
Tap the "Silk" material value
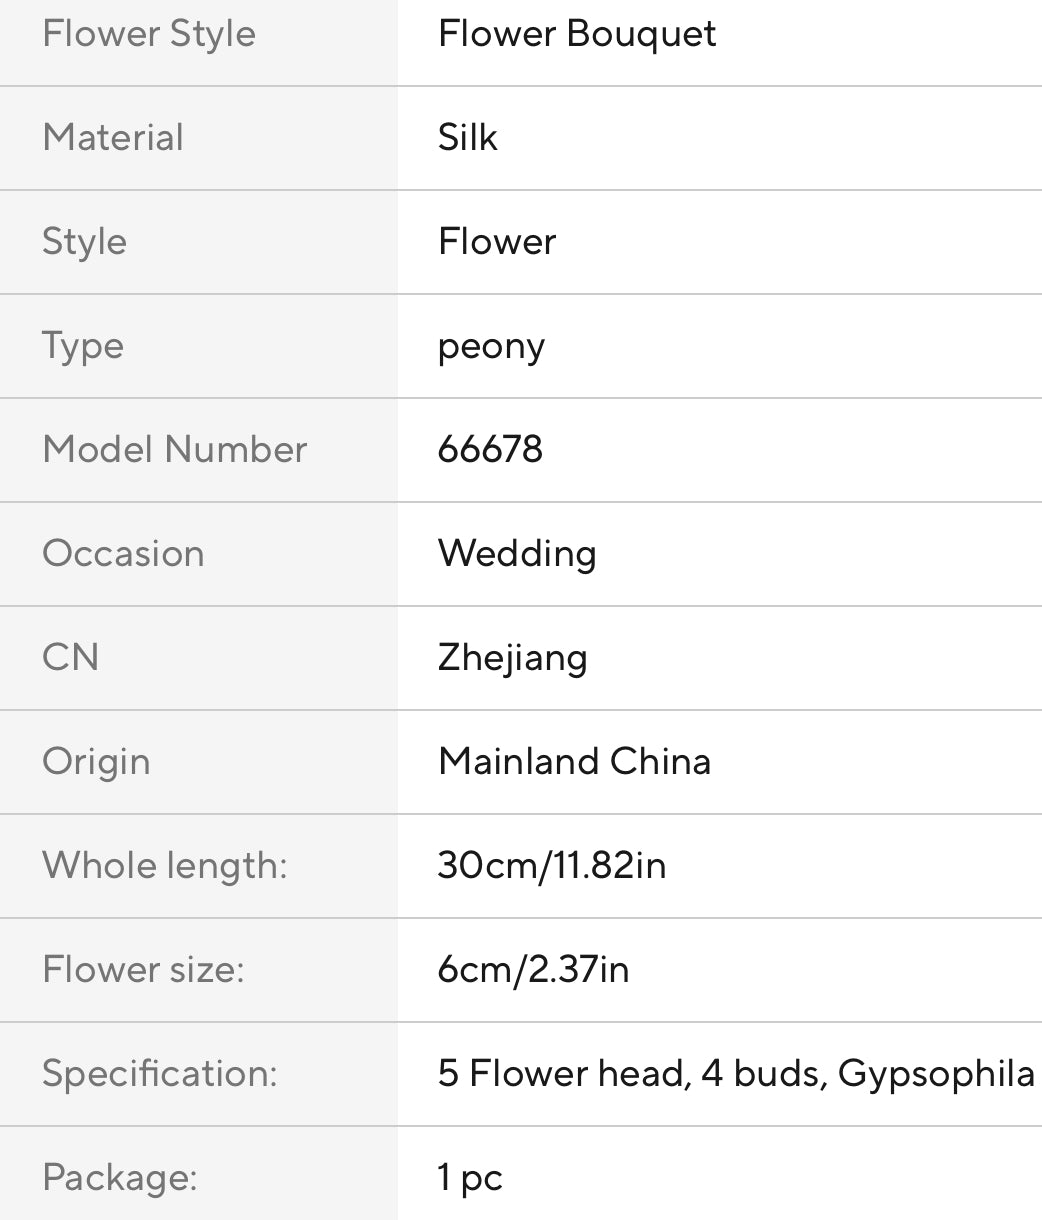click(x=467, y=138)
